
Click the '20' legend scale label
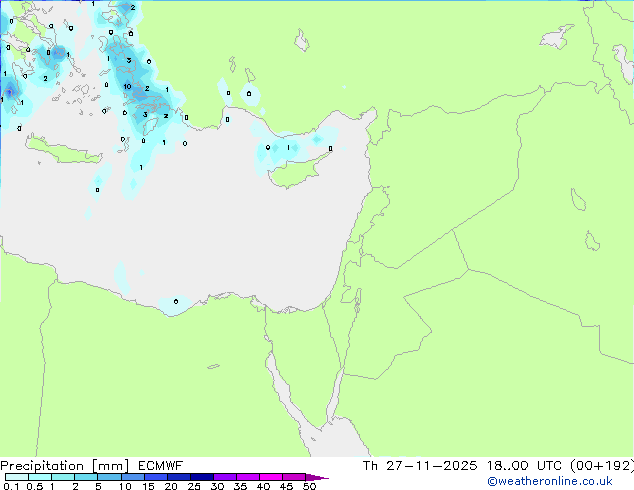(171, 486)
